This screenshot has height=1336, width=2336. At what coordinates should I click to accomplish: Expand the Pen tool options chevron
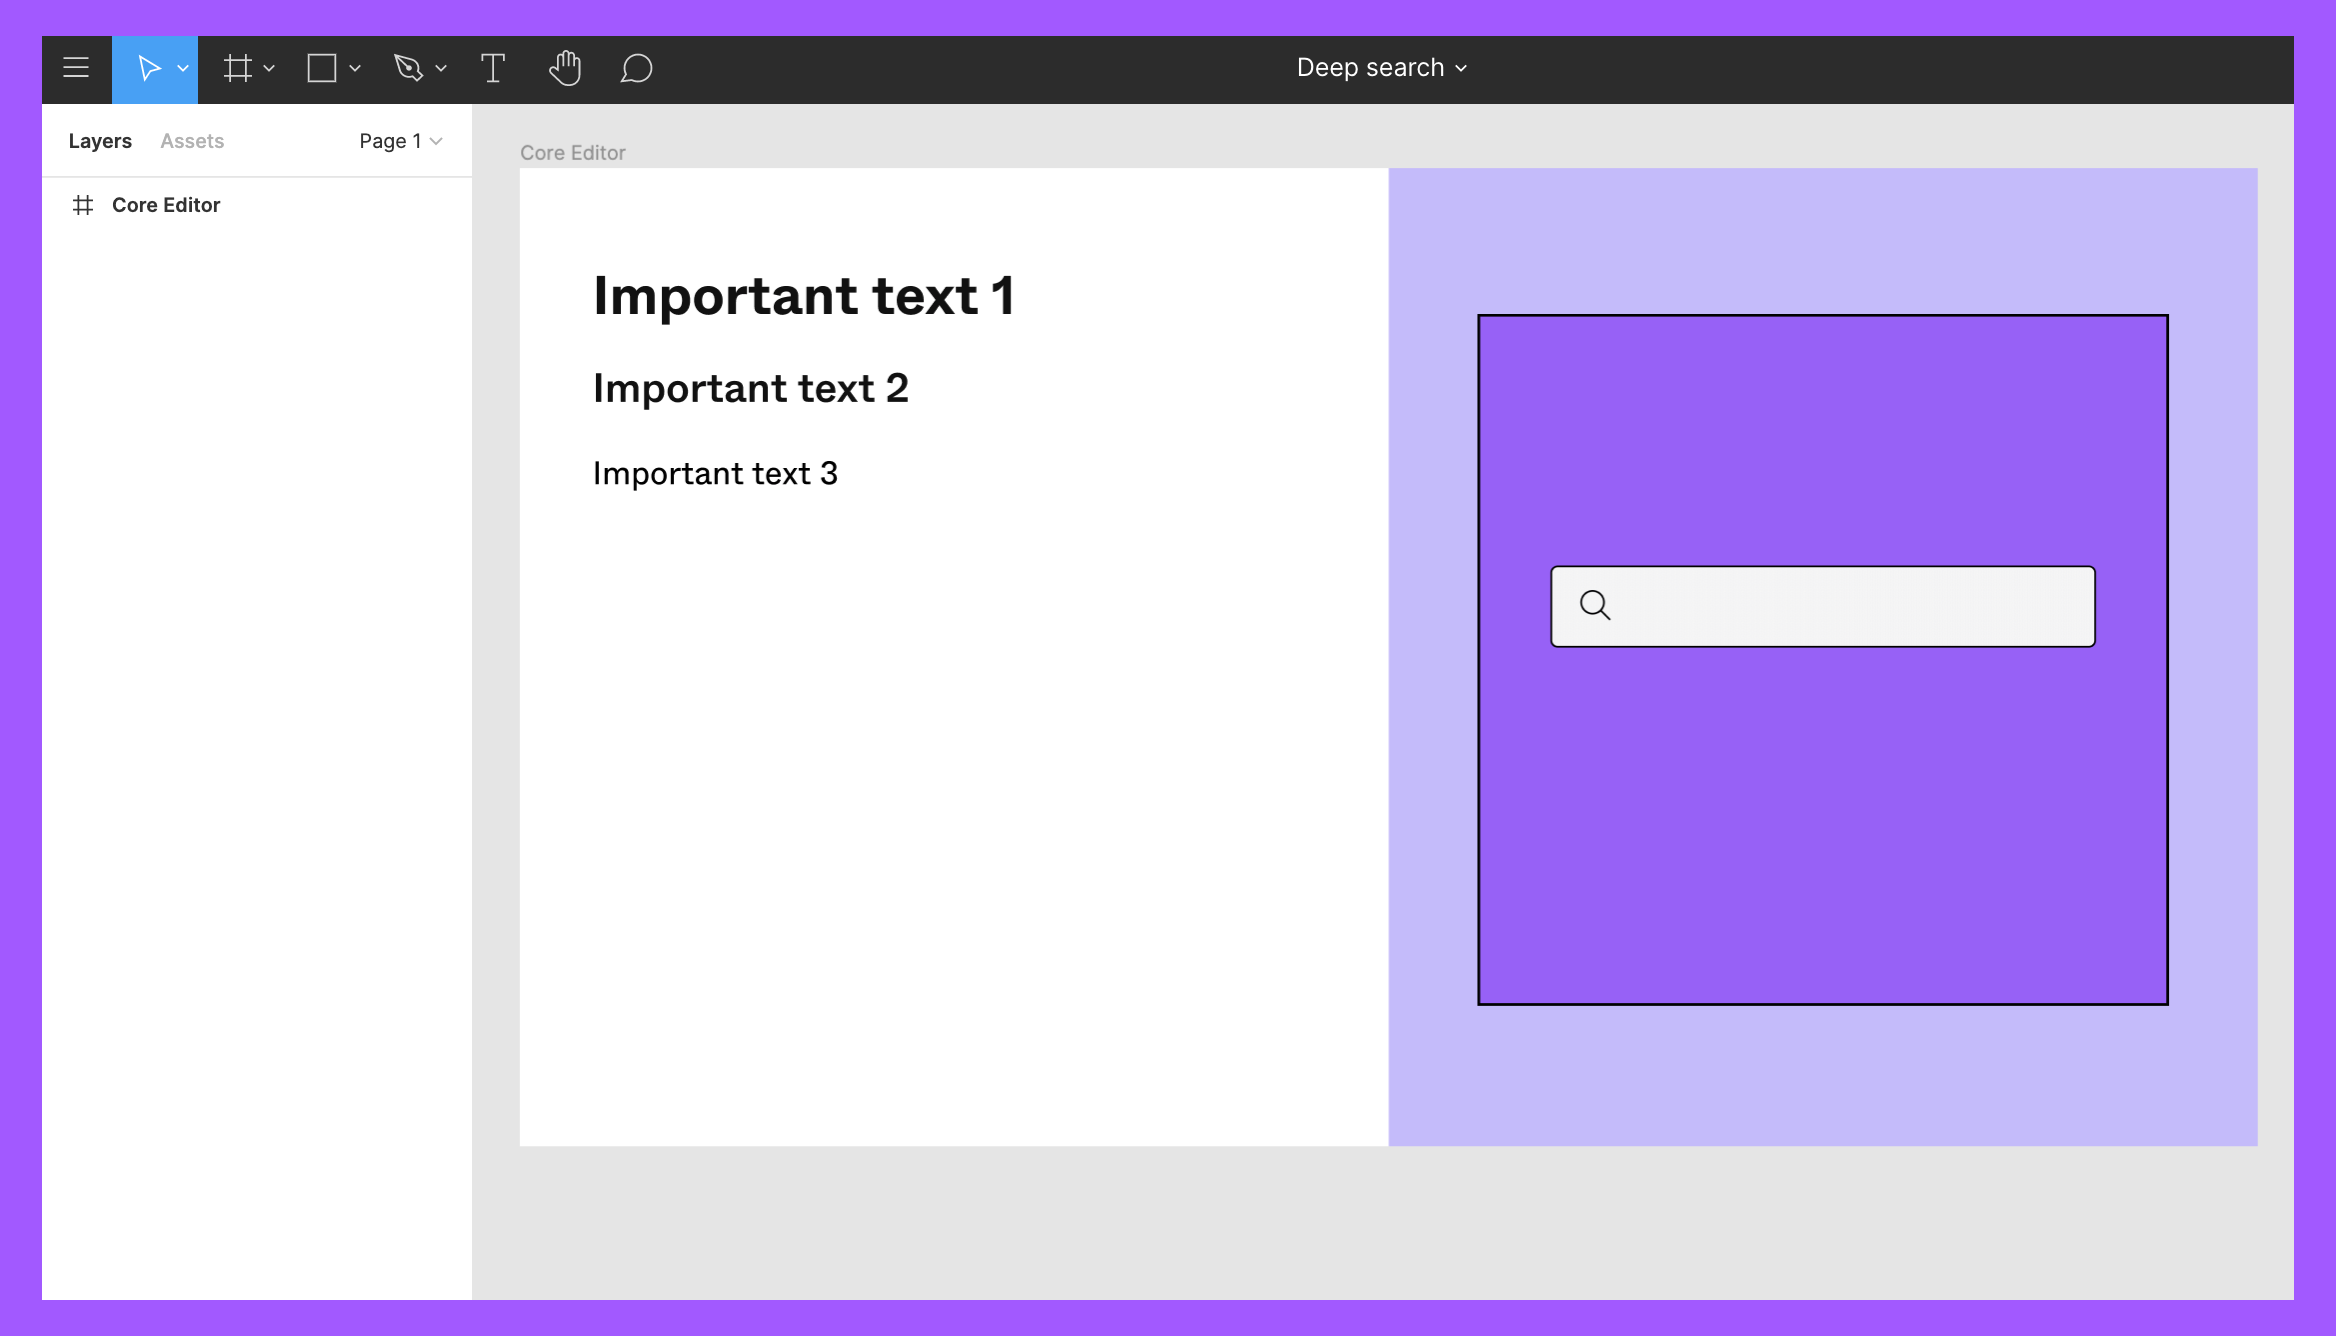click(x=441, y=68)
